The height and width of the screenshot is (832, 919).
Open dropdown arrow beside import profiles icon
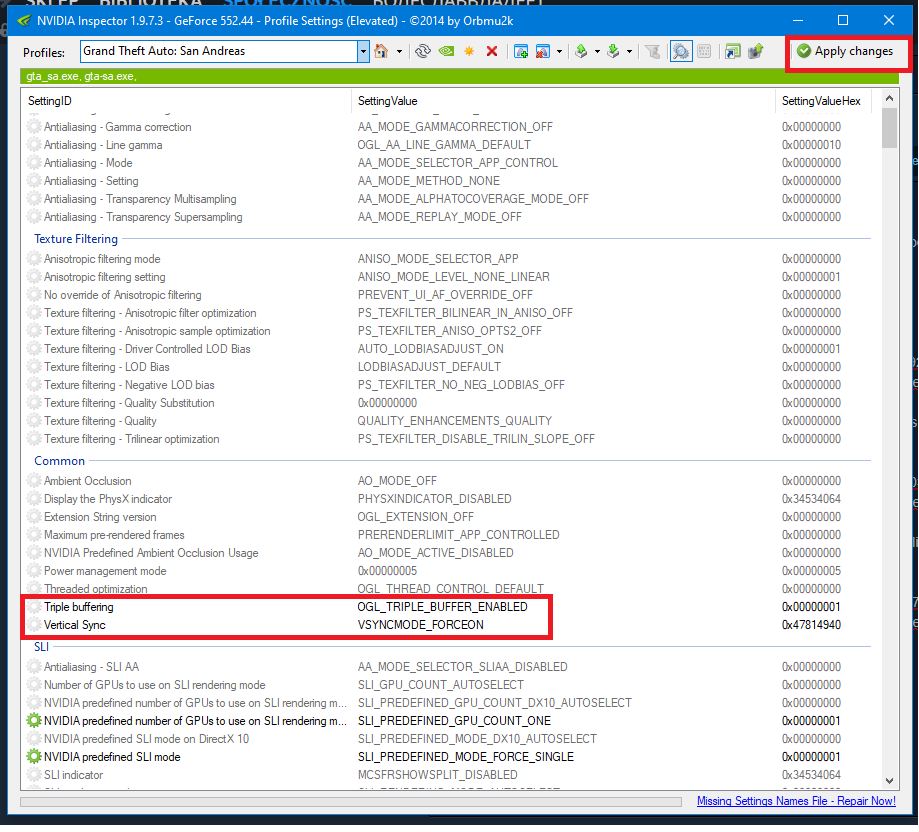(629, 52)
